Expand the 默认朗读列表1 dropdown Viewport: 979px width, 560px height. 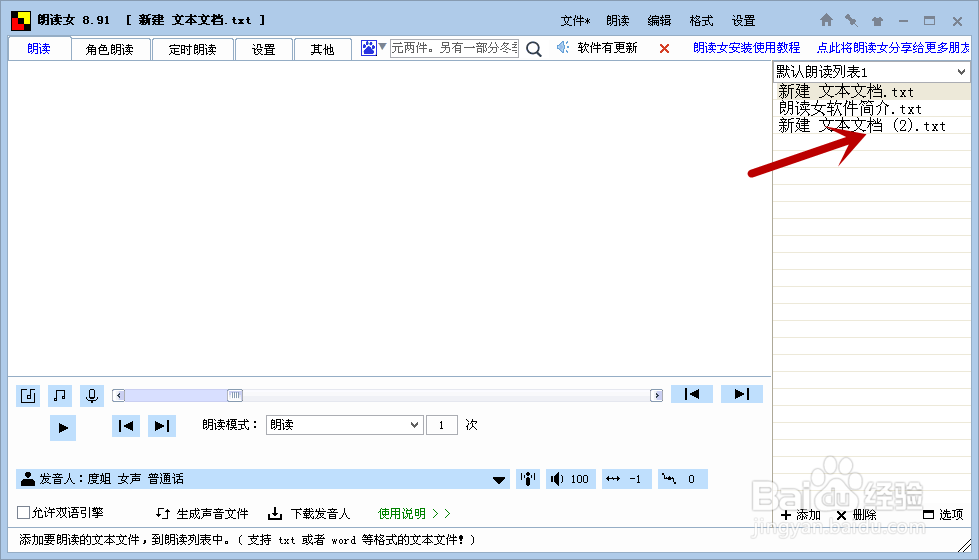coord(961,72)
